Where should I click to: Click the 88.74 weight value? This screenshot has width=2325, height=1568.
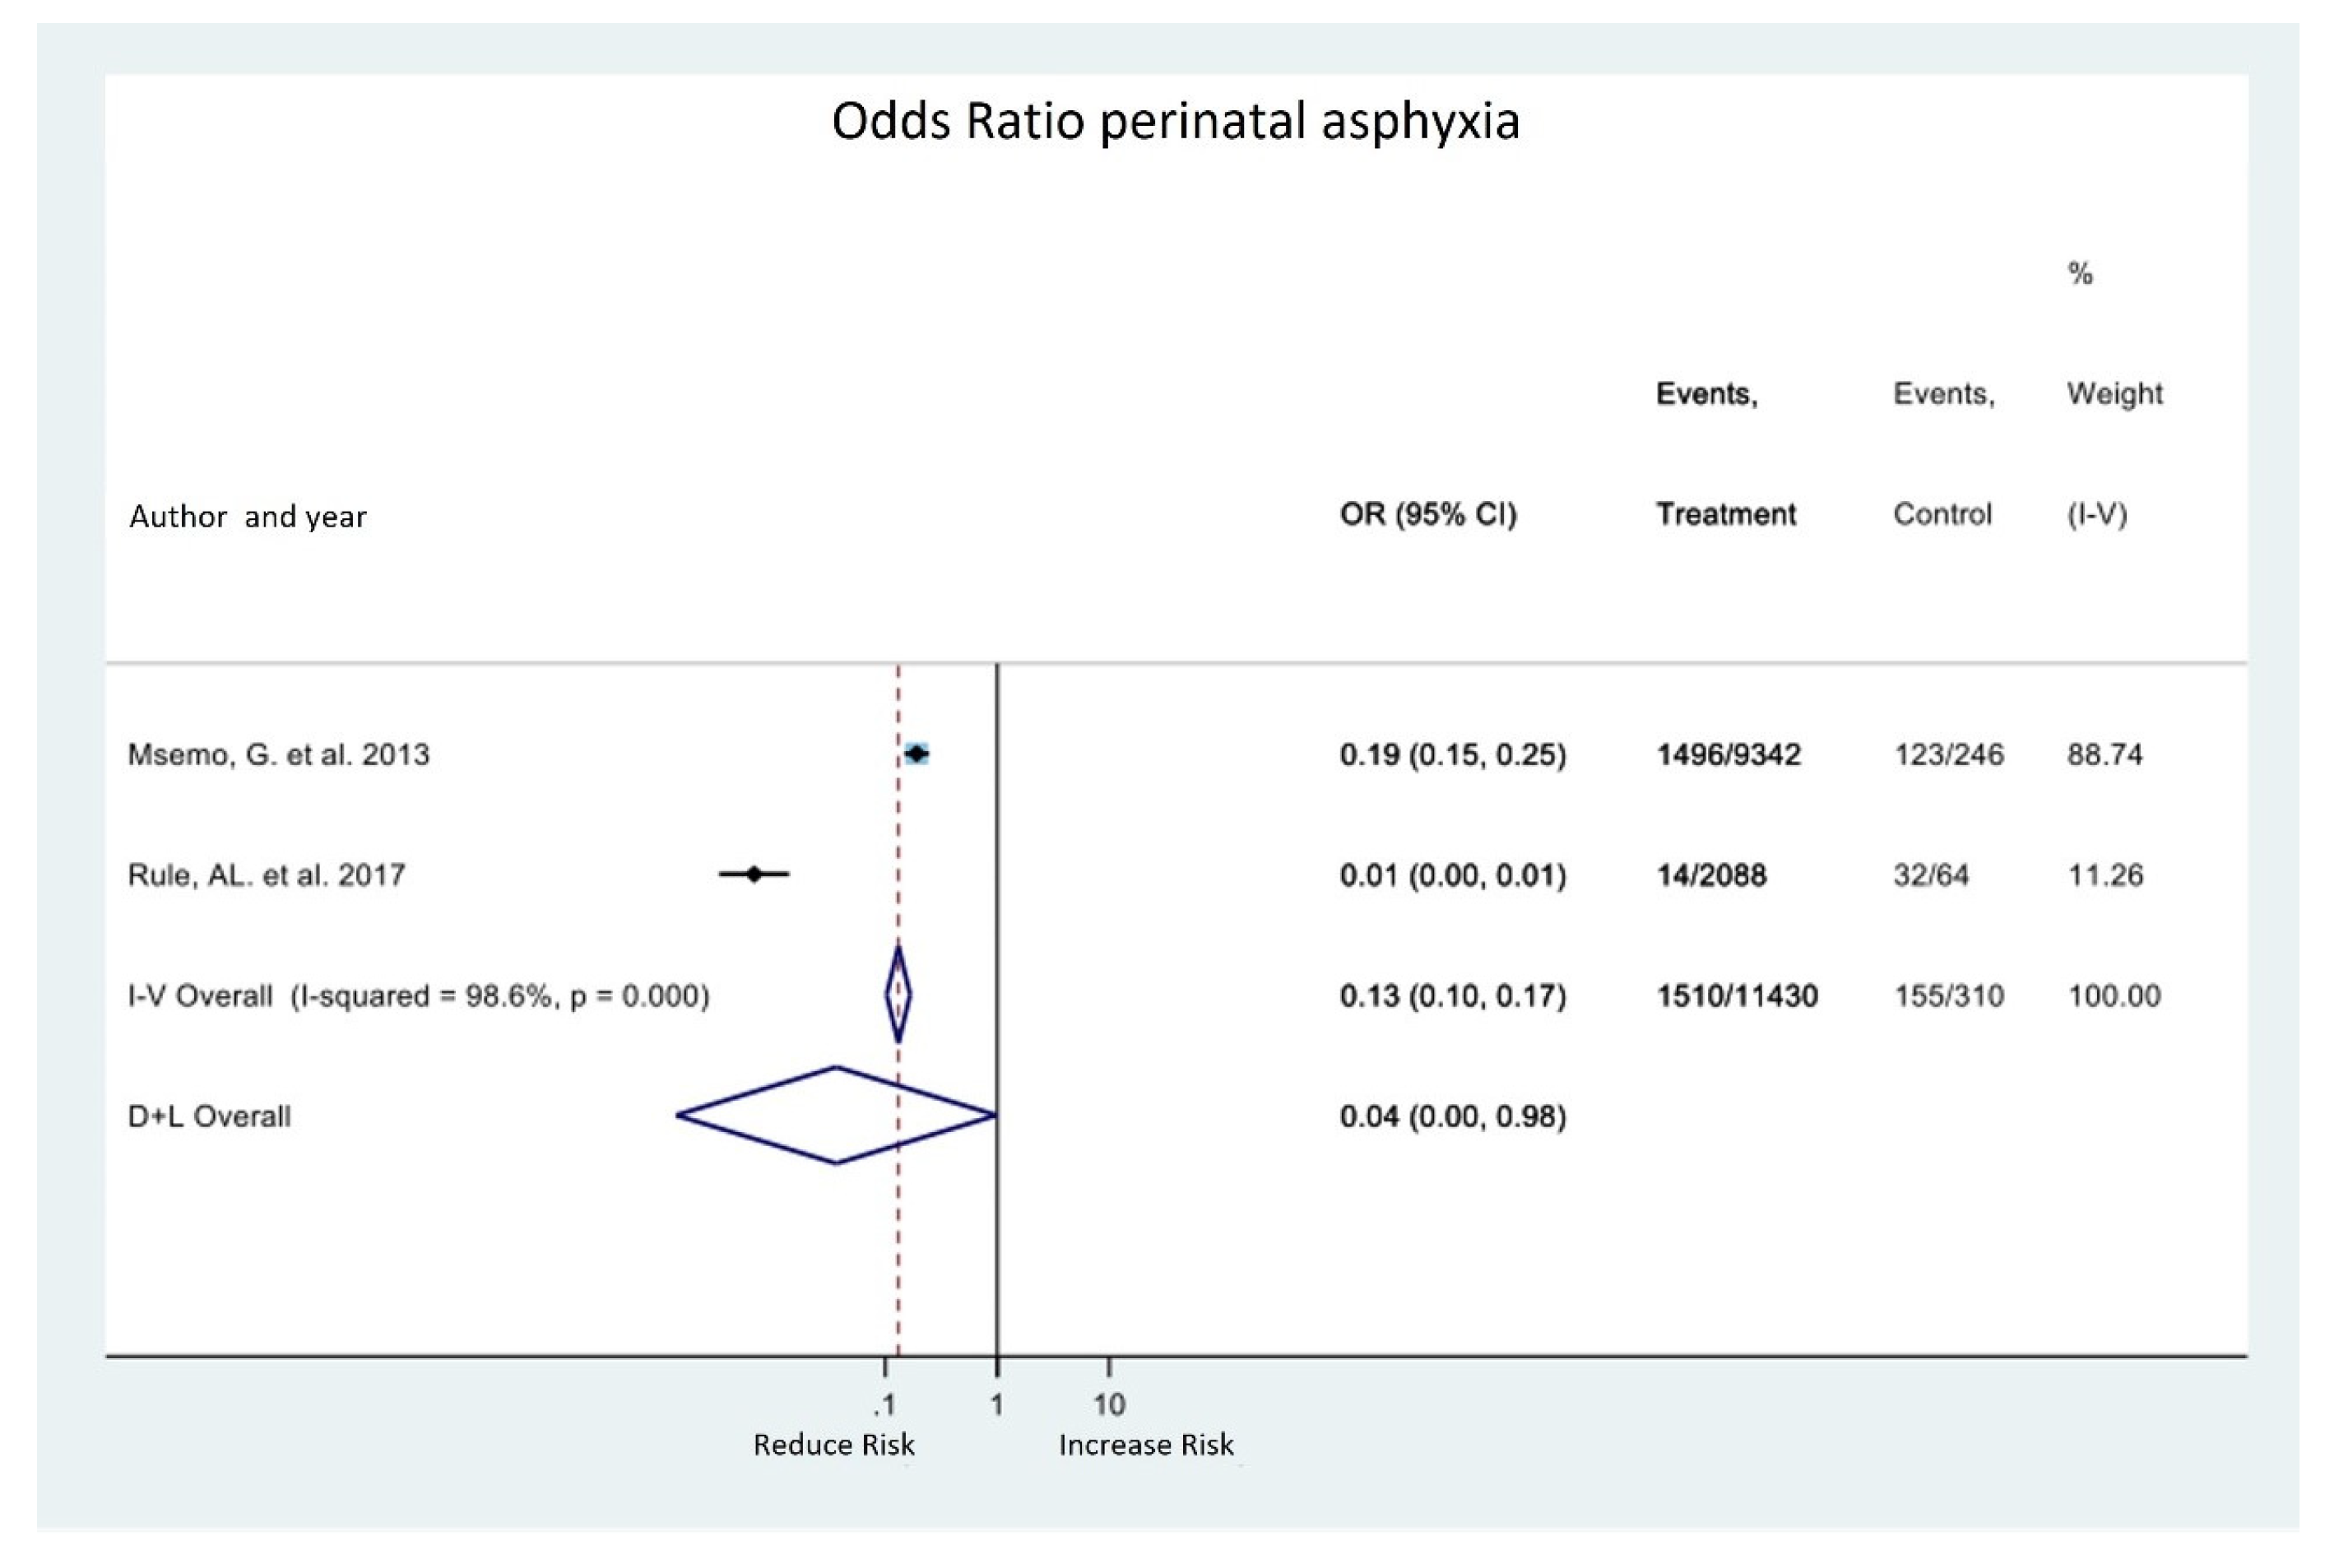(x=2104, y=754)
